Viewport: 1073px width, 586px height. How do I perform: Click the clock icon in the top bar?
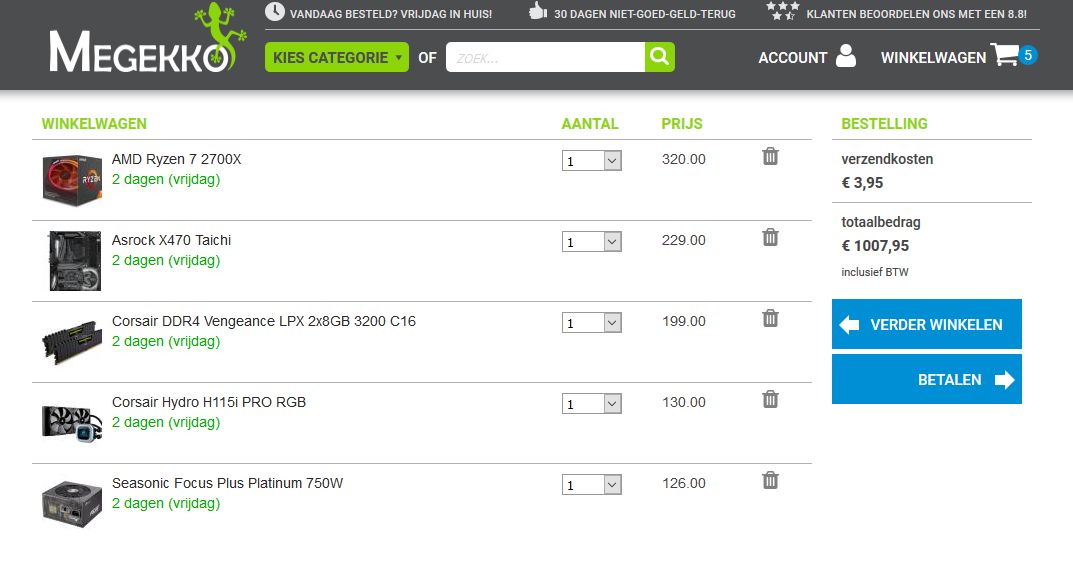(x=274, y=12)
